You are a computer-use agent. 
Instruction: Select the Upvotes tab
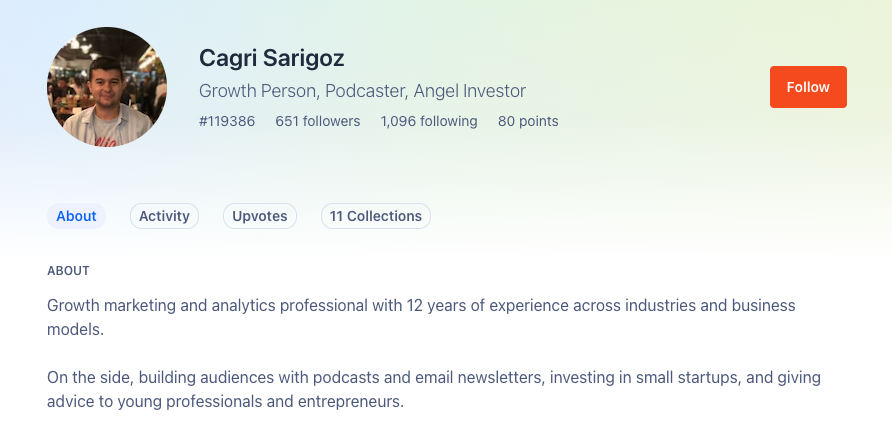pyautogui.click(x=259, y=216)
